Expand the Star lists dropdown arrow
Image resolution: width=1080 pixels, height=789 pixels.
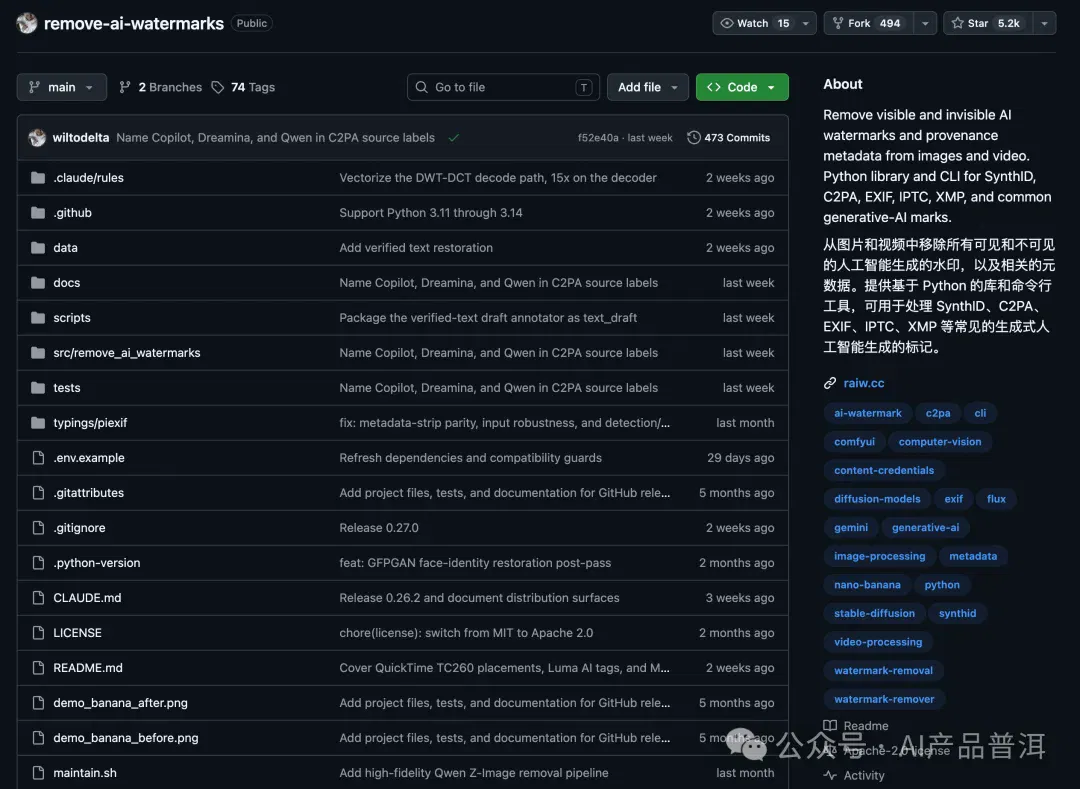point(1044,23)
